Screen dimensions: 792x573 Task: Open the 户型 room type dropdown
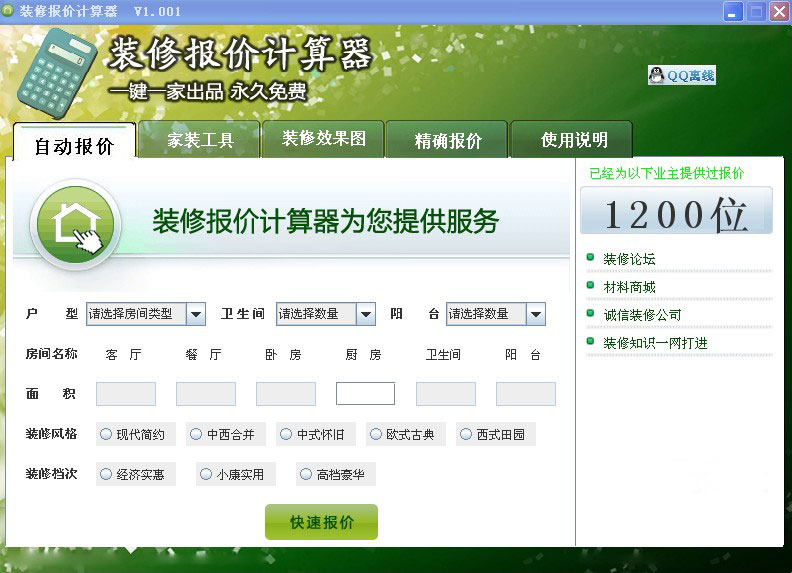coord(196,314)
